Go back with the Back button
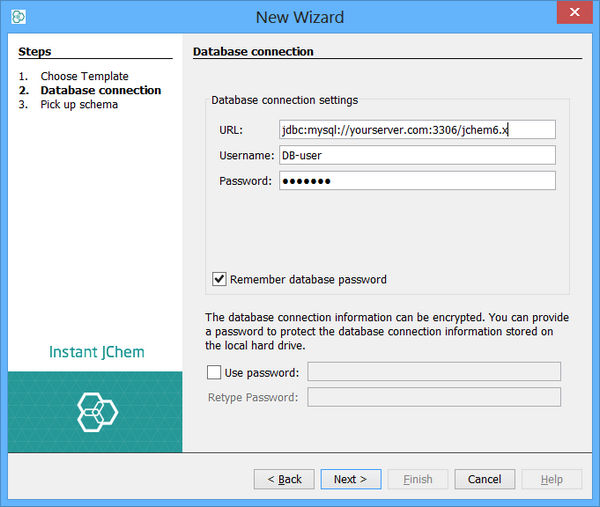600x507 pixels. pos(284,479)
